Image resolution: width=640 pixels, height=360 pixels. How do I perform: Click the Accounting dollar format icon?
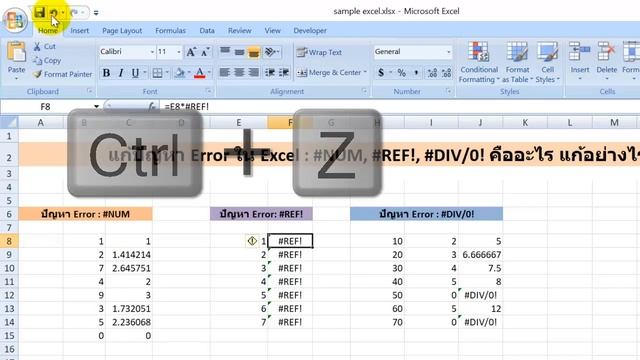coord(381,73)
